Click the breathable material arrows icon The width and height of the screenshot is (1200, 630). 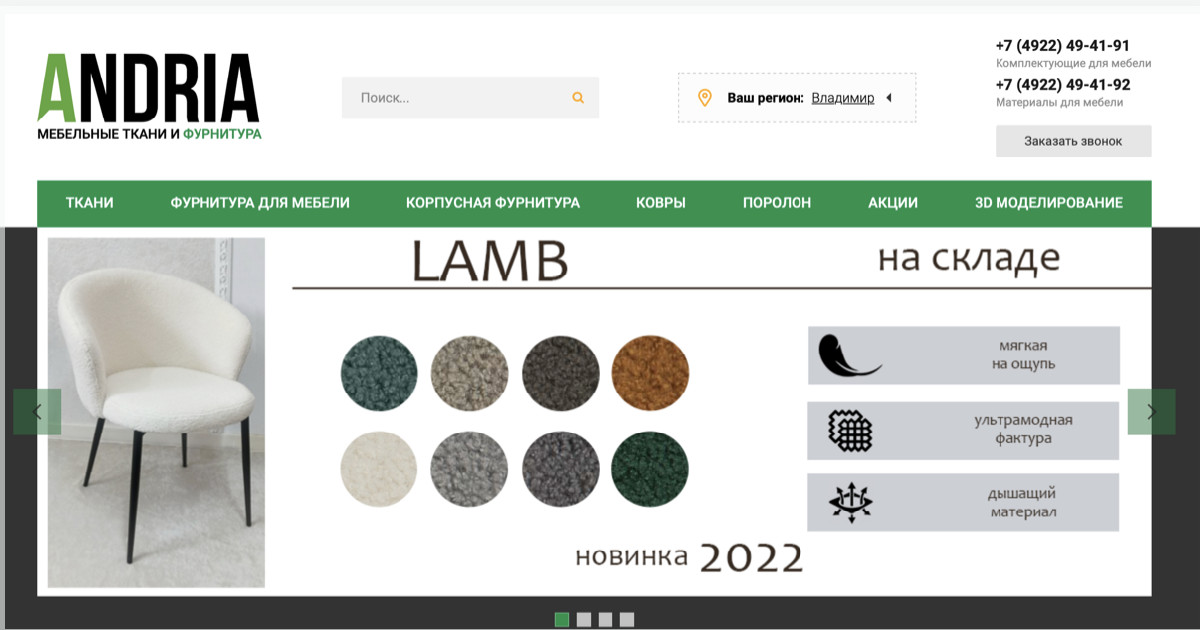(x=851, y=502)
